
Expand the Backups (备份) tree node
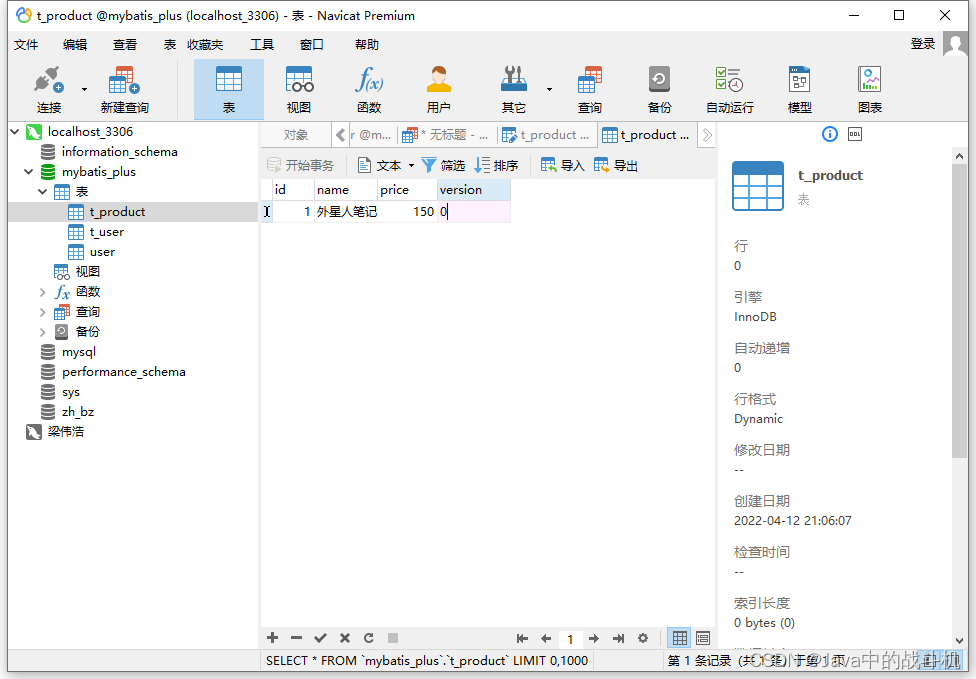[x=42, y=332]
